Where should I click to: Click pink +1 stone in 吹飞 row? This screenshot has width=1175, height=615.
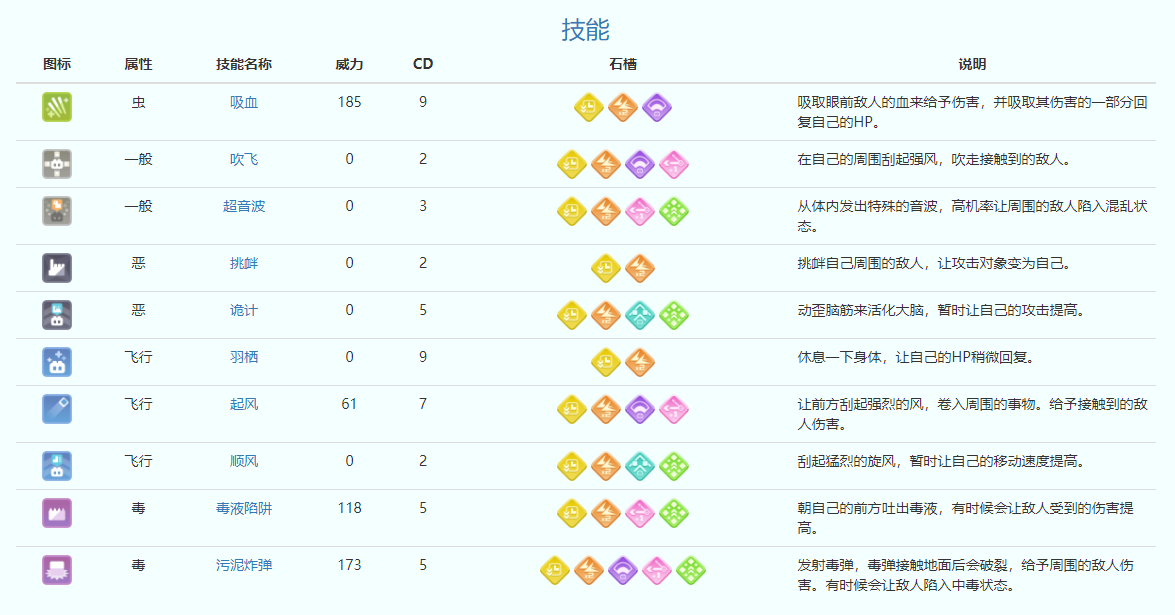(x=674, y=164)
